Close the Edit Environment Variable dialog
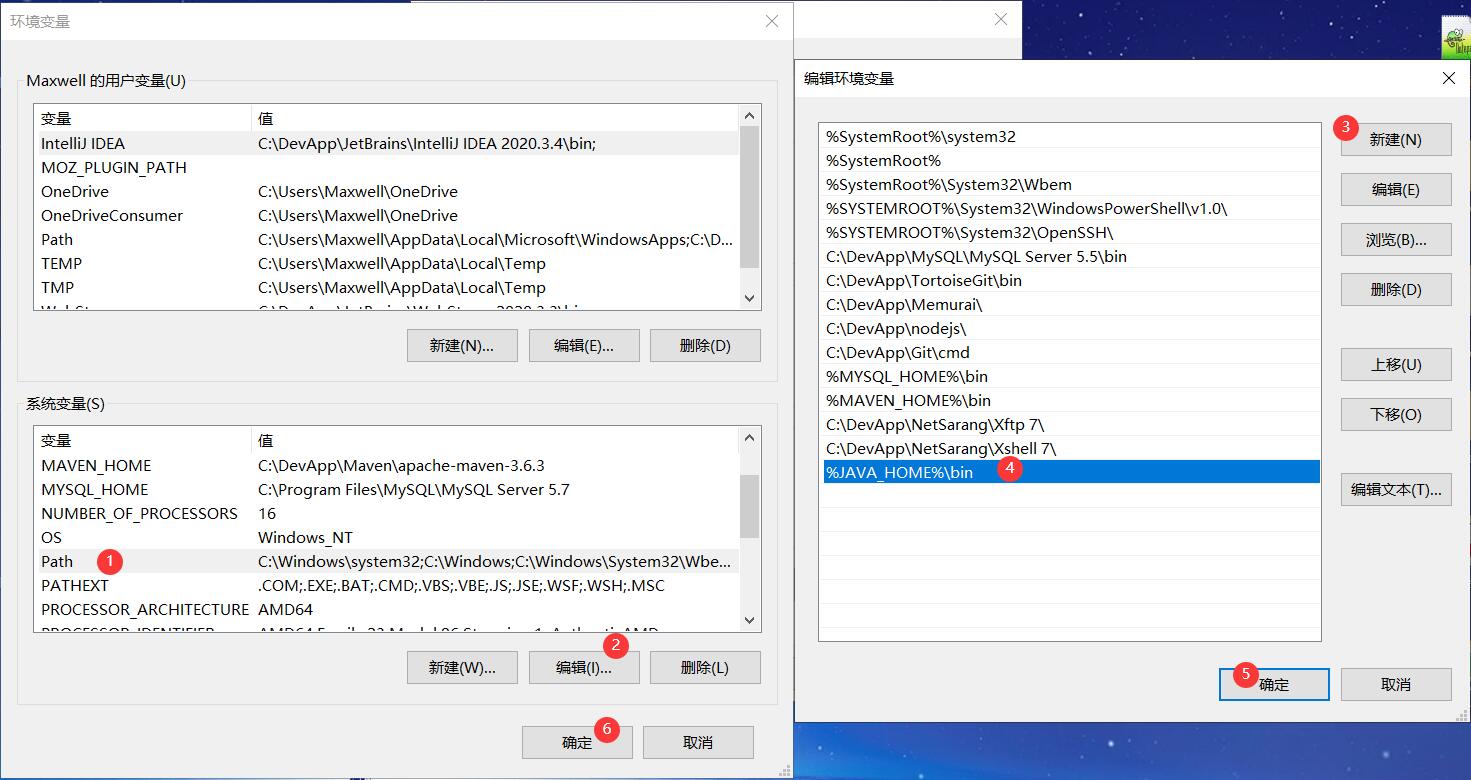 click(x=1448, y=78)
